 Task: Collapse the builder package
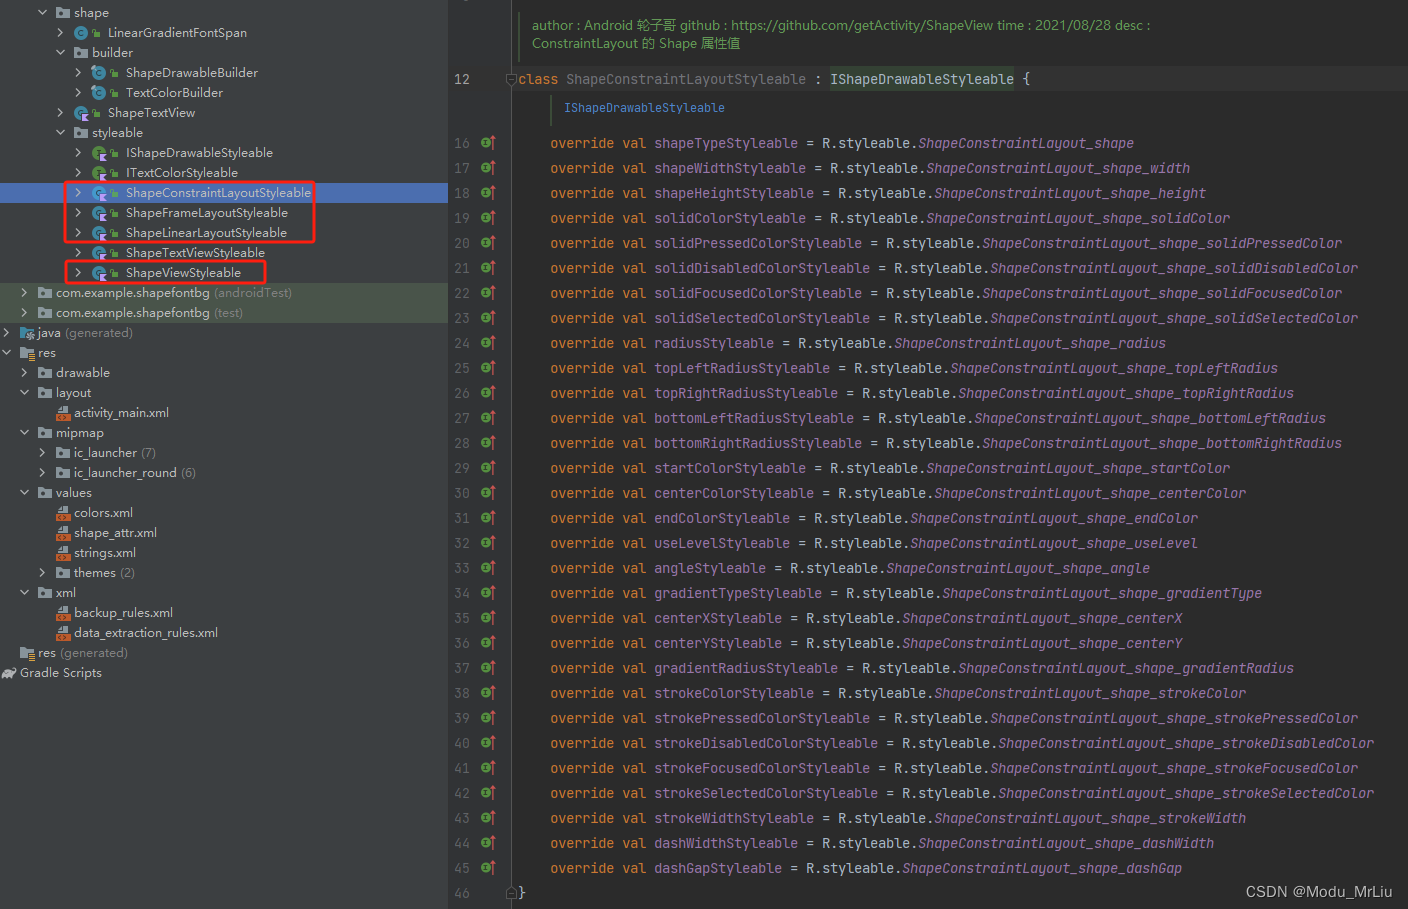[x=60, y=53]
